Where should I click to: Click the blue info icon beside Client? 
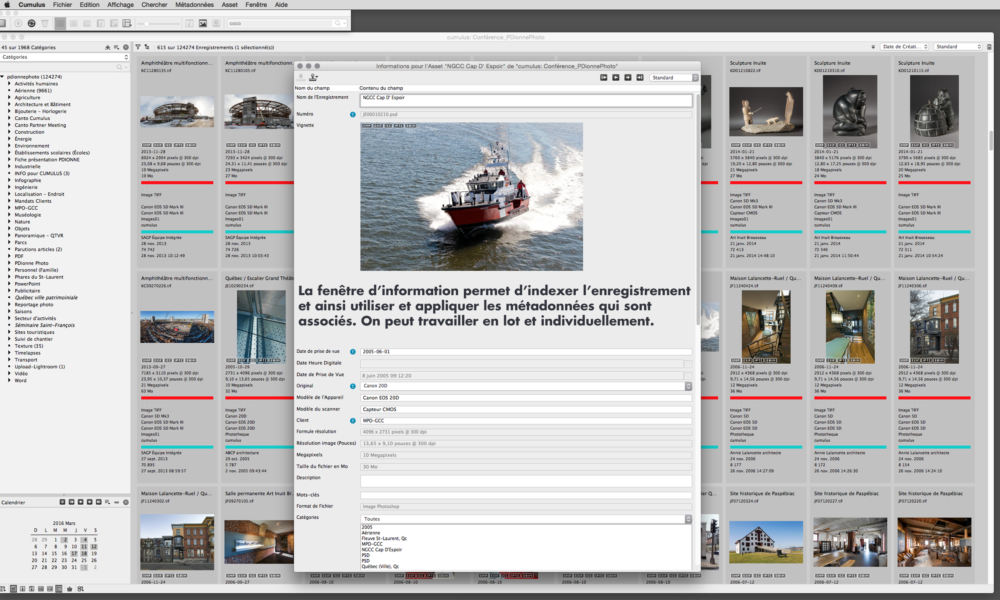[353, 421]
